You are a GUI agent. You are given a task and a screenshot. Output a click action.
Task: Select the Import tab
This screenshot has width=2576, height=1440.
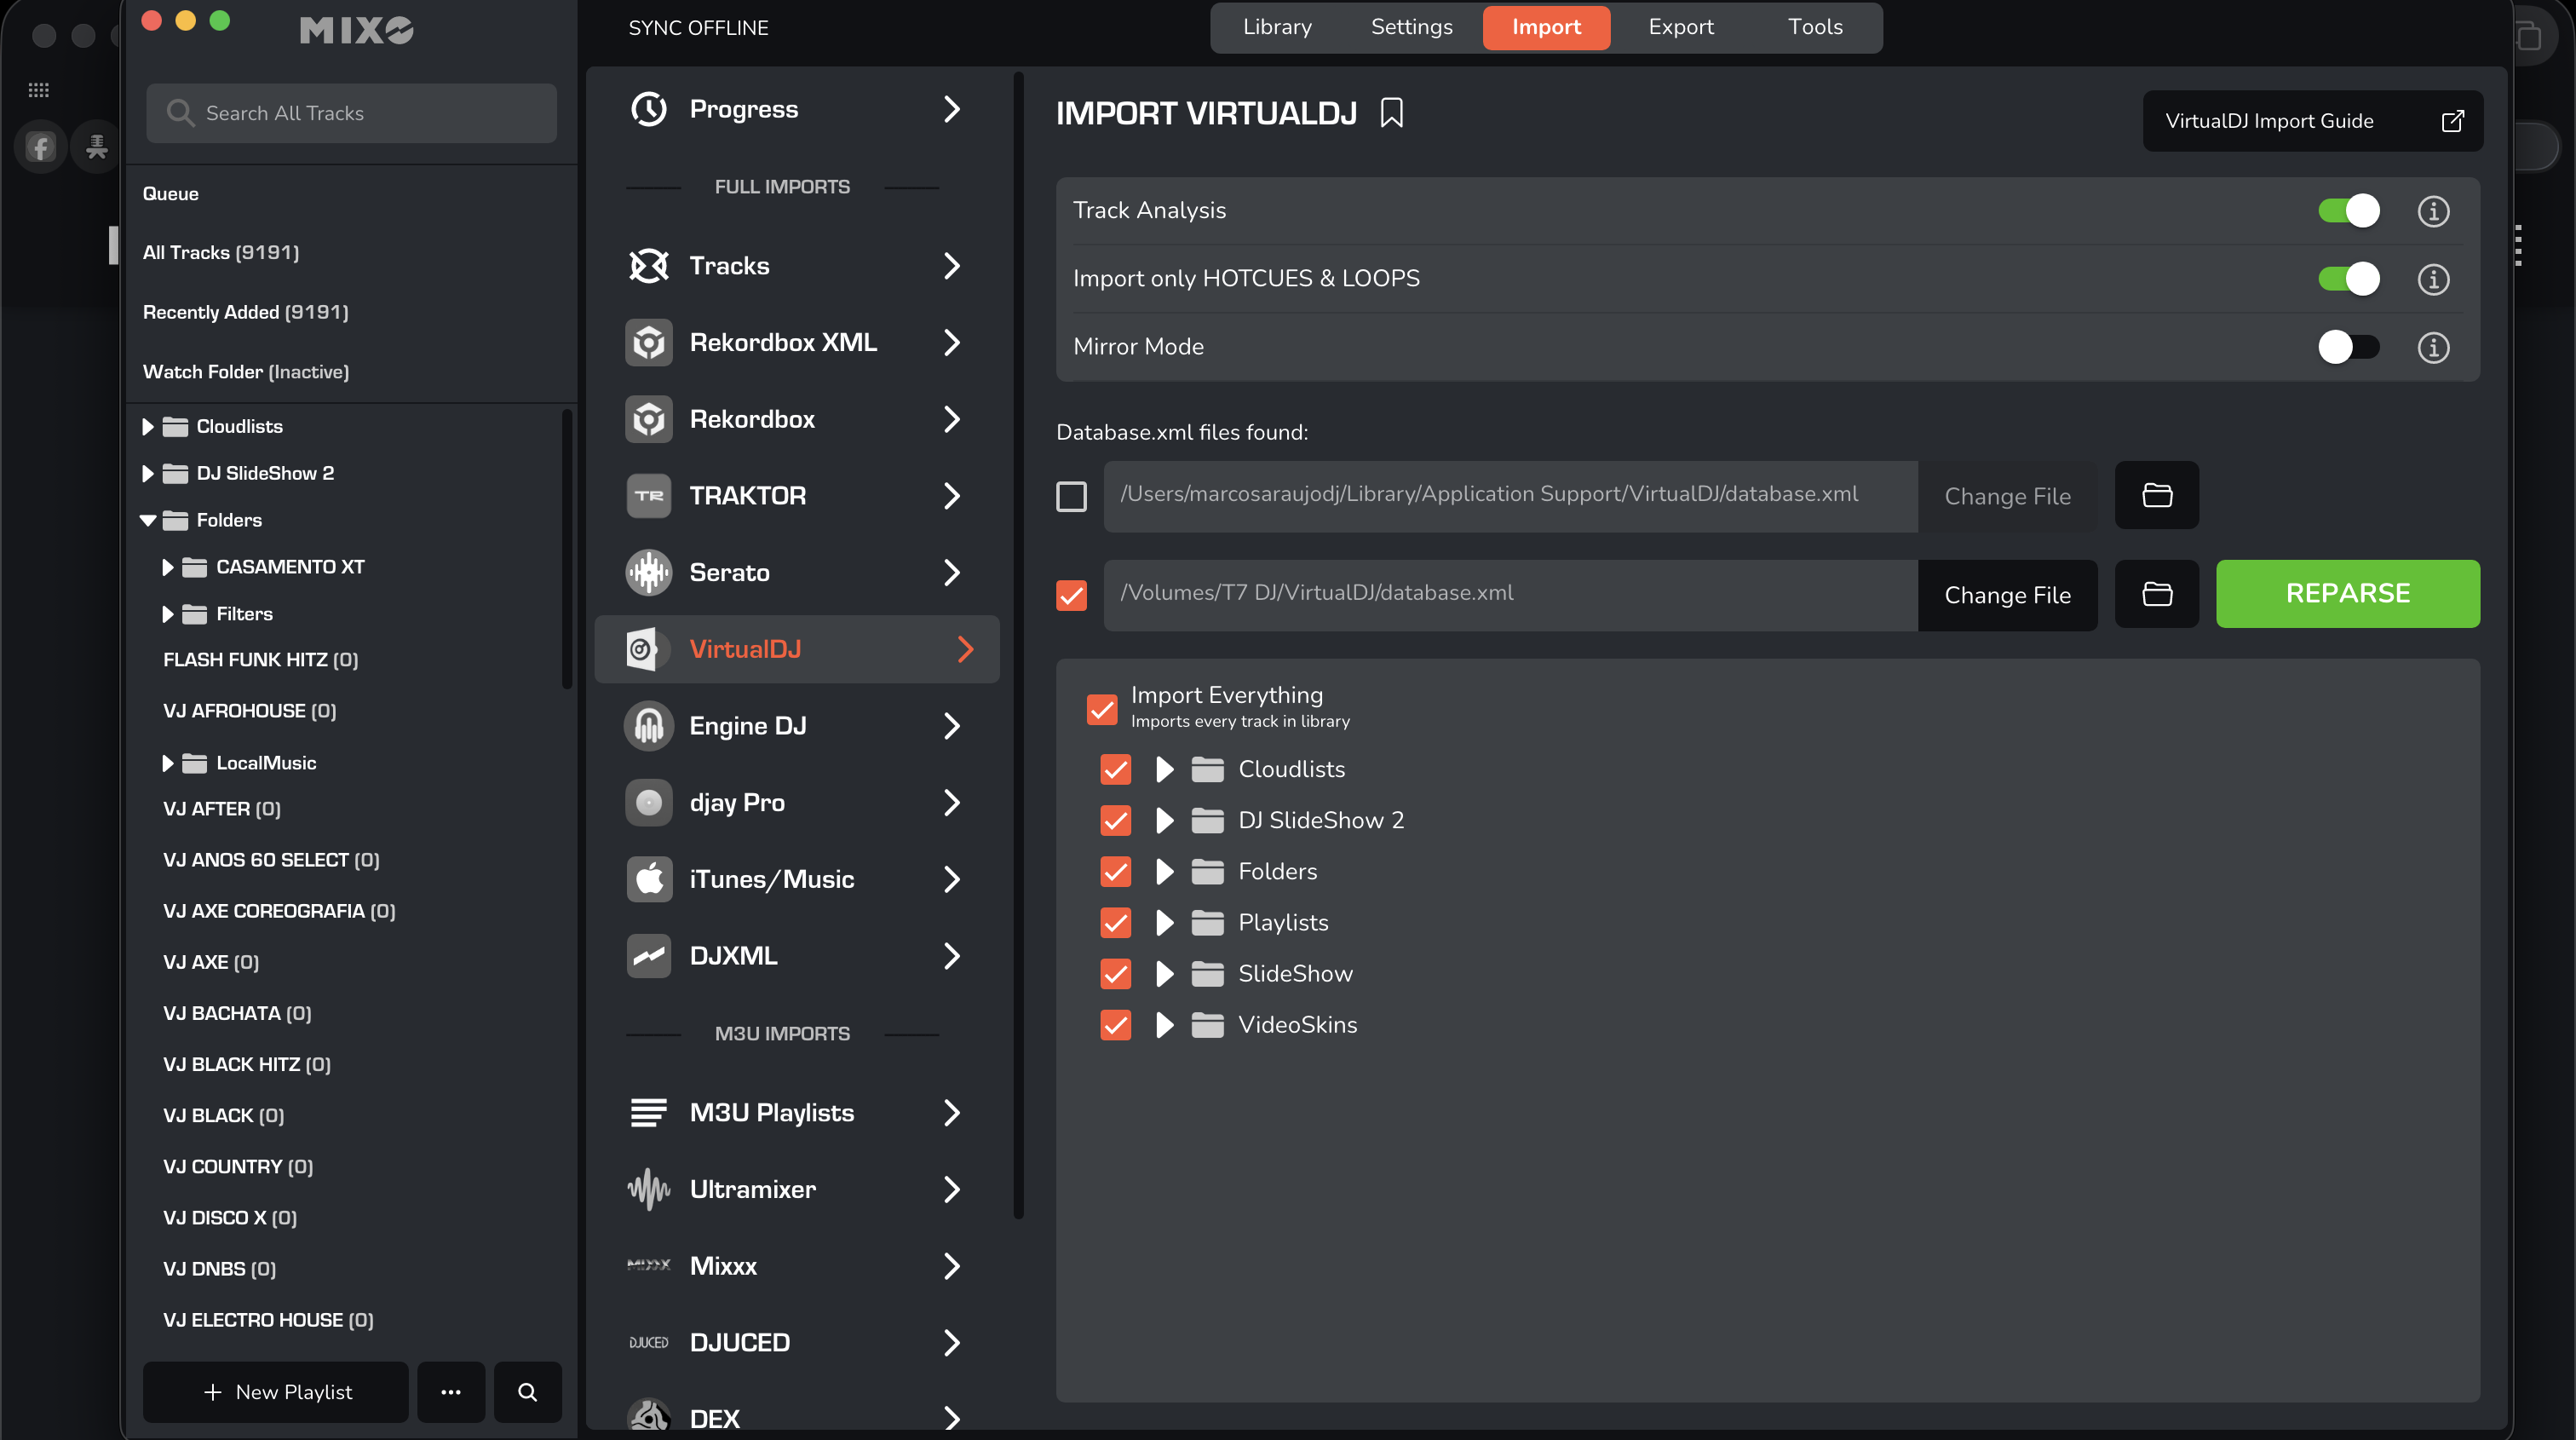[1546, 27]
